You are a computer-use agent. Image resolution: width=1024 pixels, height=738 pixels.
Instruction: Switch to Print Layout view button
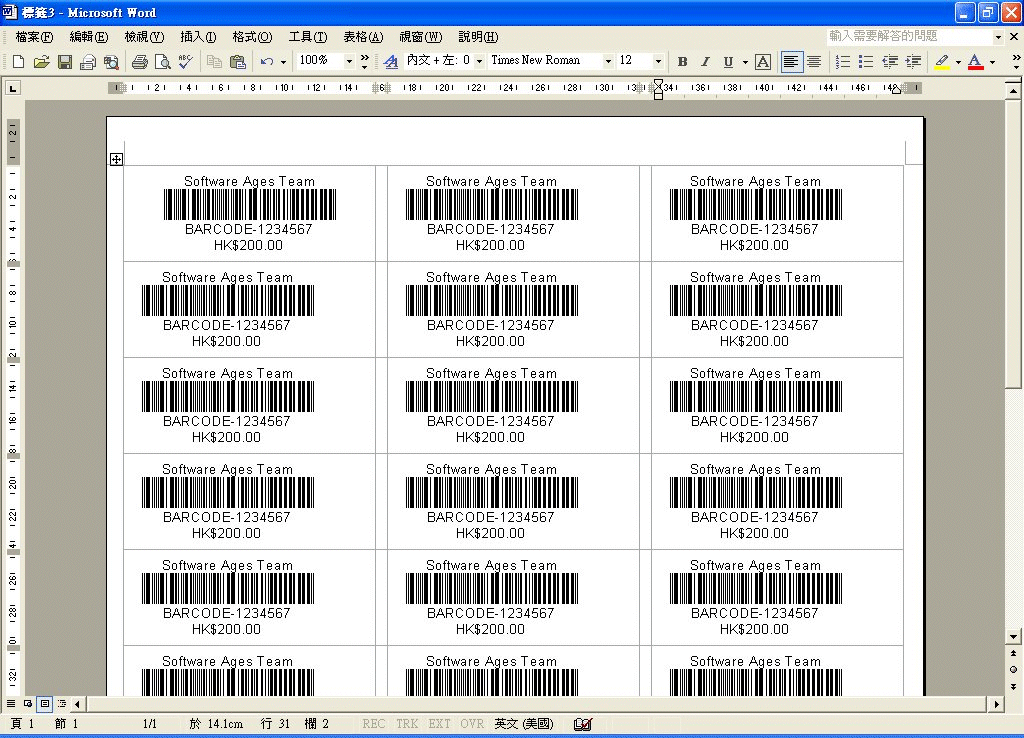(44, 704)
